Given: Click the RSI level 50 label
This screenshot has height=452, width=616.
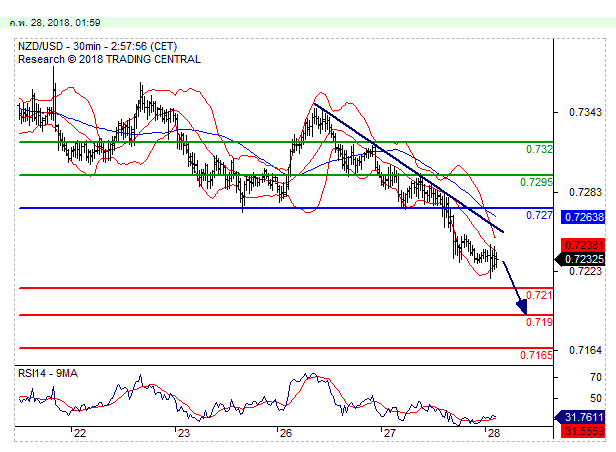Looking at the screenshot, I should pyautogui.click(x=596, y=398).
